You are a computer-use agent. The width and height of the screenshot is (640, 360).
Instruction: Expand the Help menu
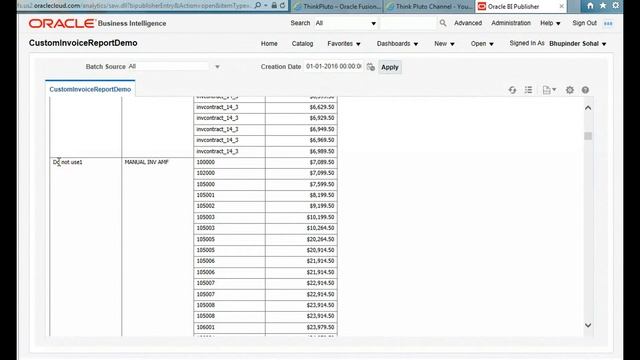550,23
